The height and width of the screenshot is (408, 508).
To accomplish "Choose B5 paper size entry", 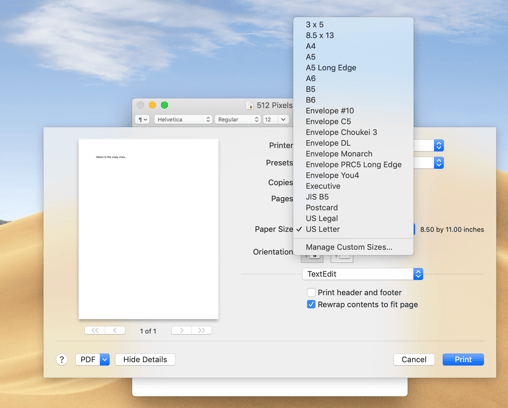I will 353,89.
